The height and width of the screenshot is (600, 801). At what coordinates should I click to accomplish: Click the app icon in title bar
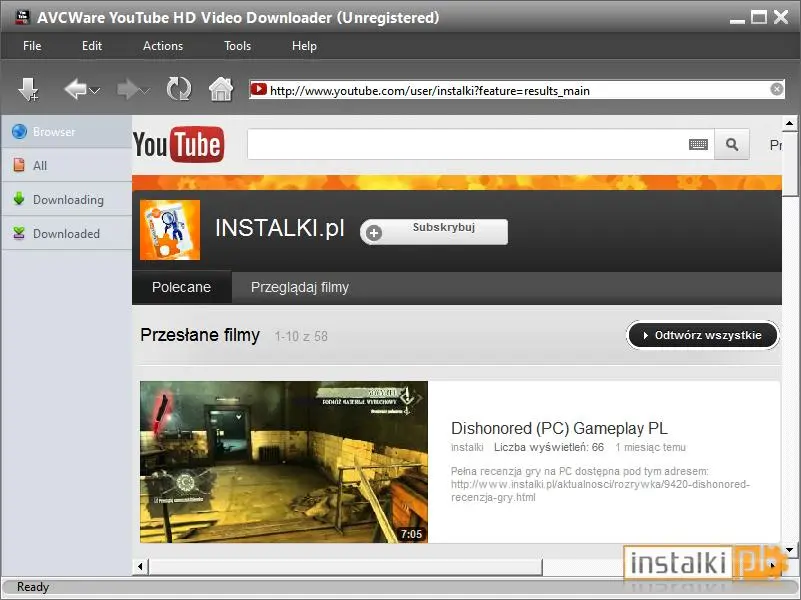coord(22,17)
